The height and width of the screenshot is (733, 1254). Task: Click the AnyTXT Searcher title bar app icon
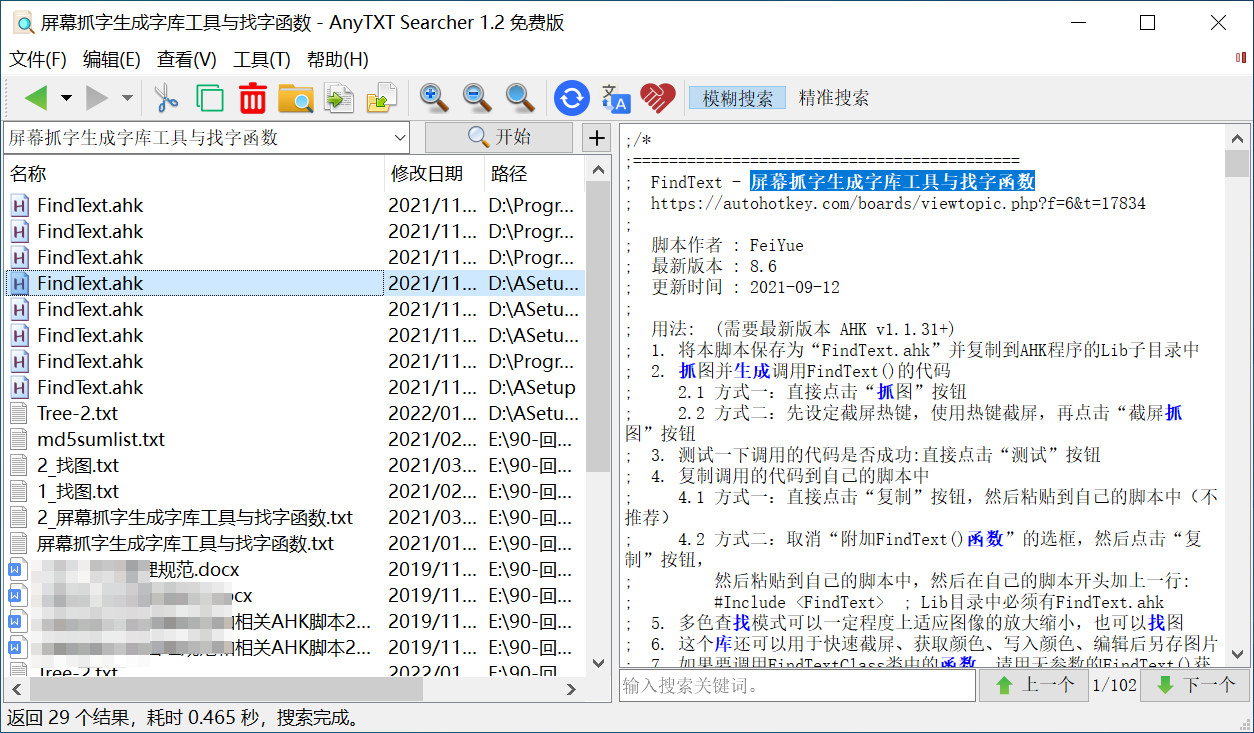pyautogui.click(x=22, y=22)
